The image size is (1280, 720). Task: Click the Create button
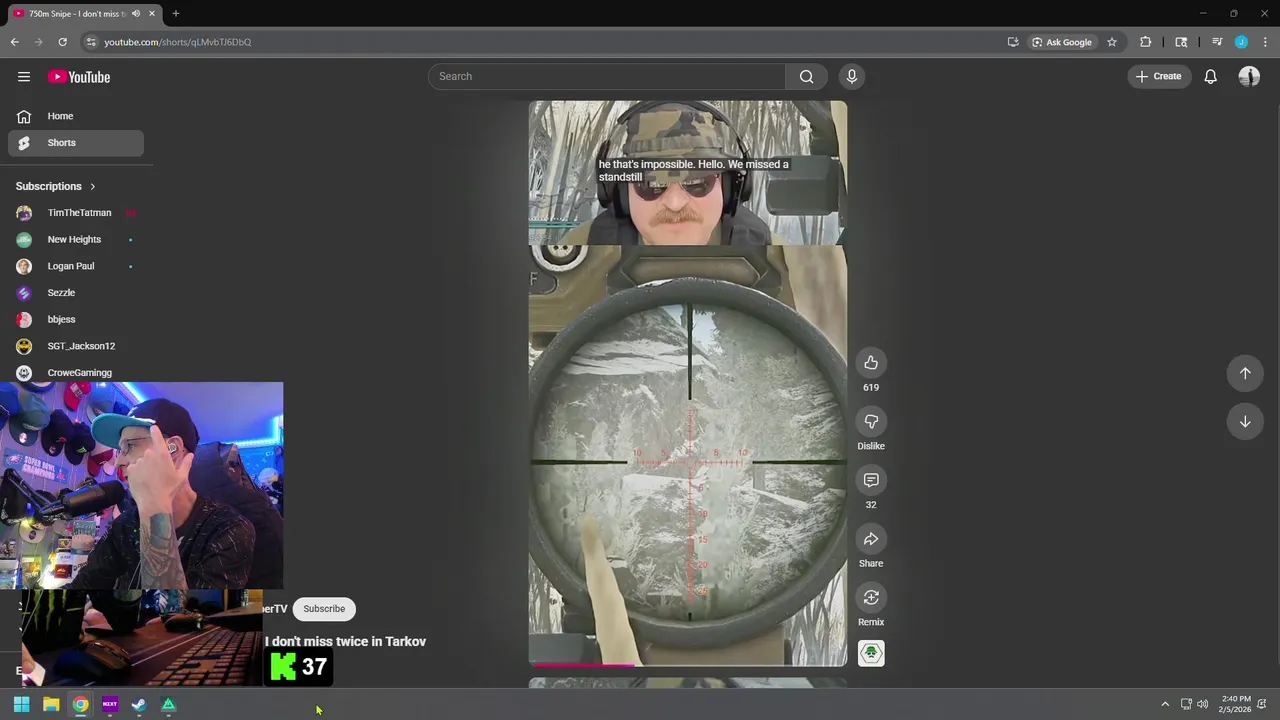[x=1159, y=77]
